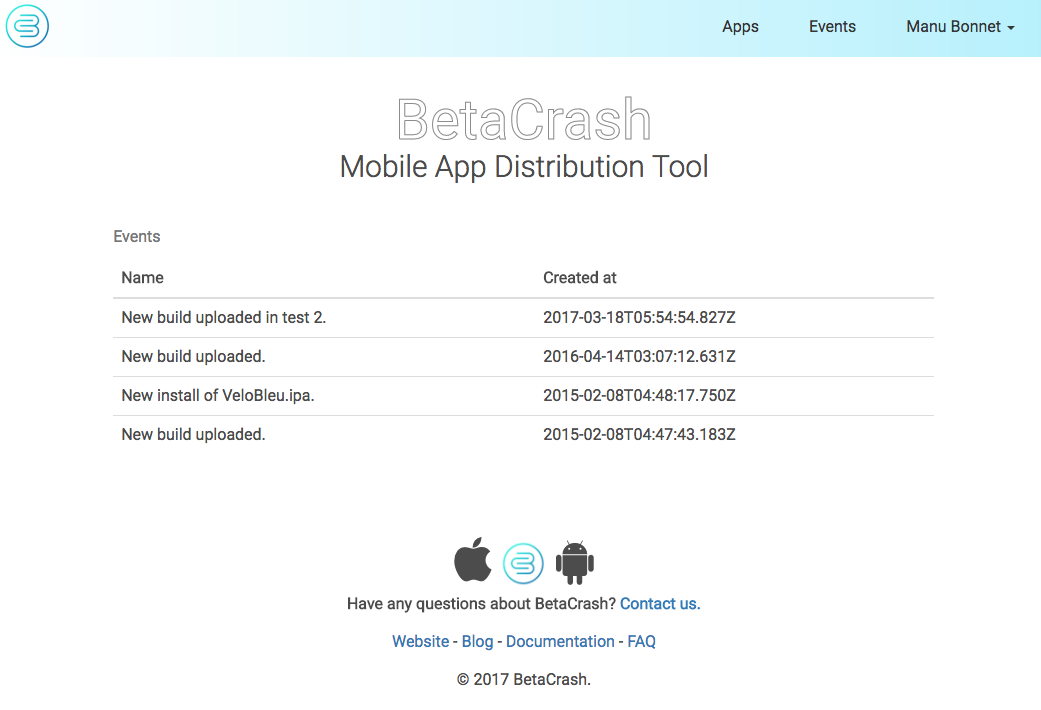The height and width of the screenshot is (710, 1041).
Task: Follow the Contact us link
Action: pos(660,604)
